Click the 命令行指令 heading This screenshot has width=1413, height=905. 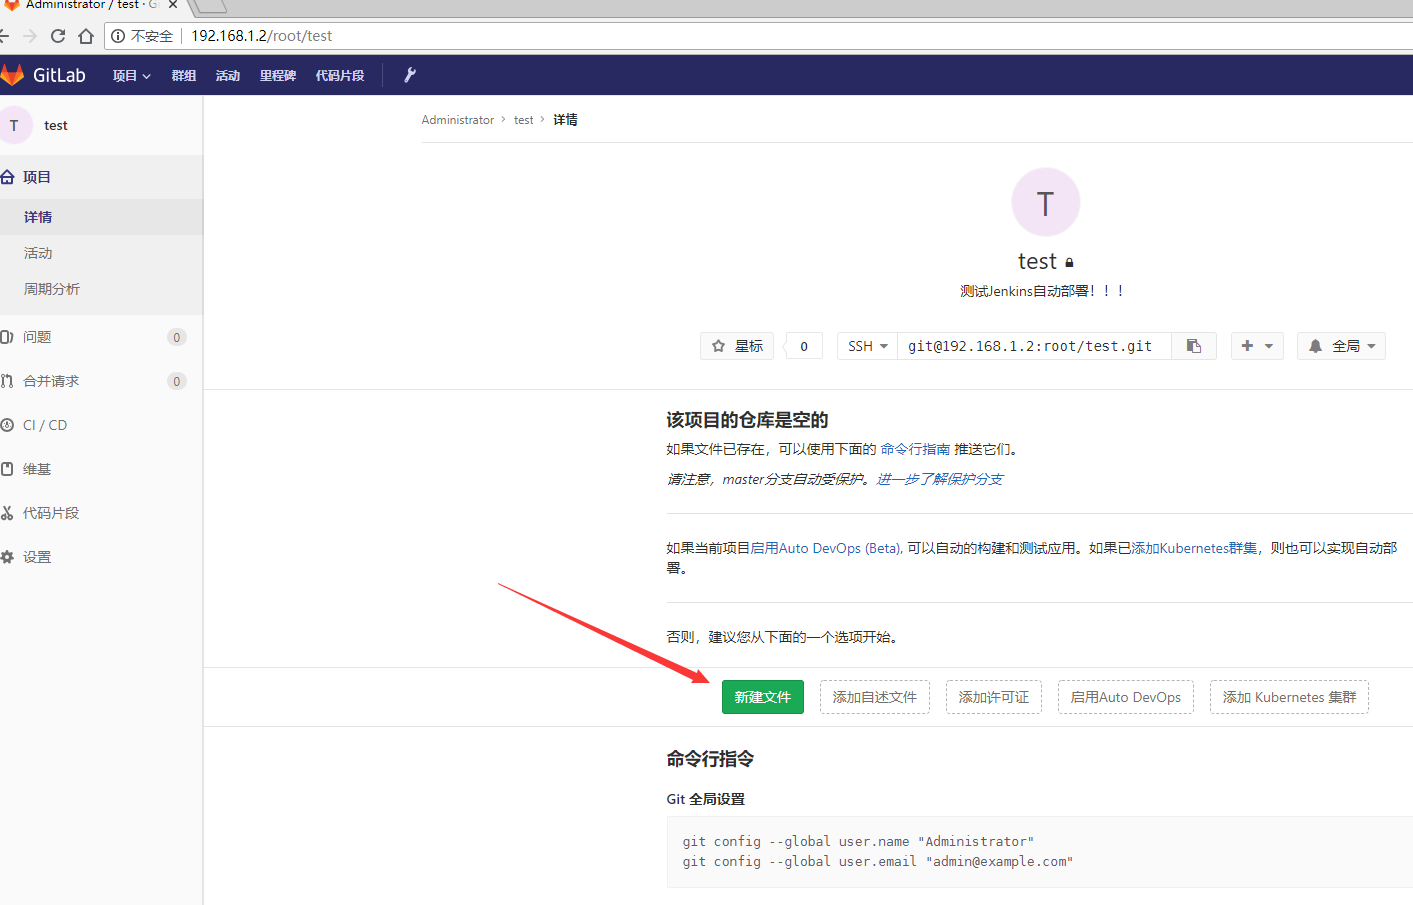710,759
